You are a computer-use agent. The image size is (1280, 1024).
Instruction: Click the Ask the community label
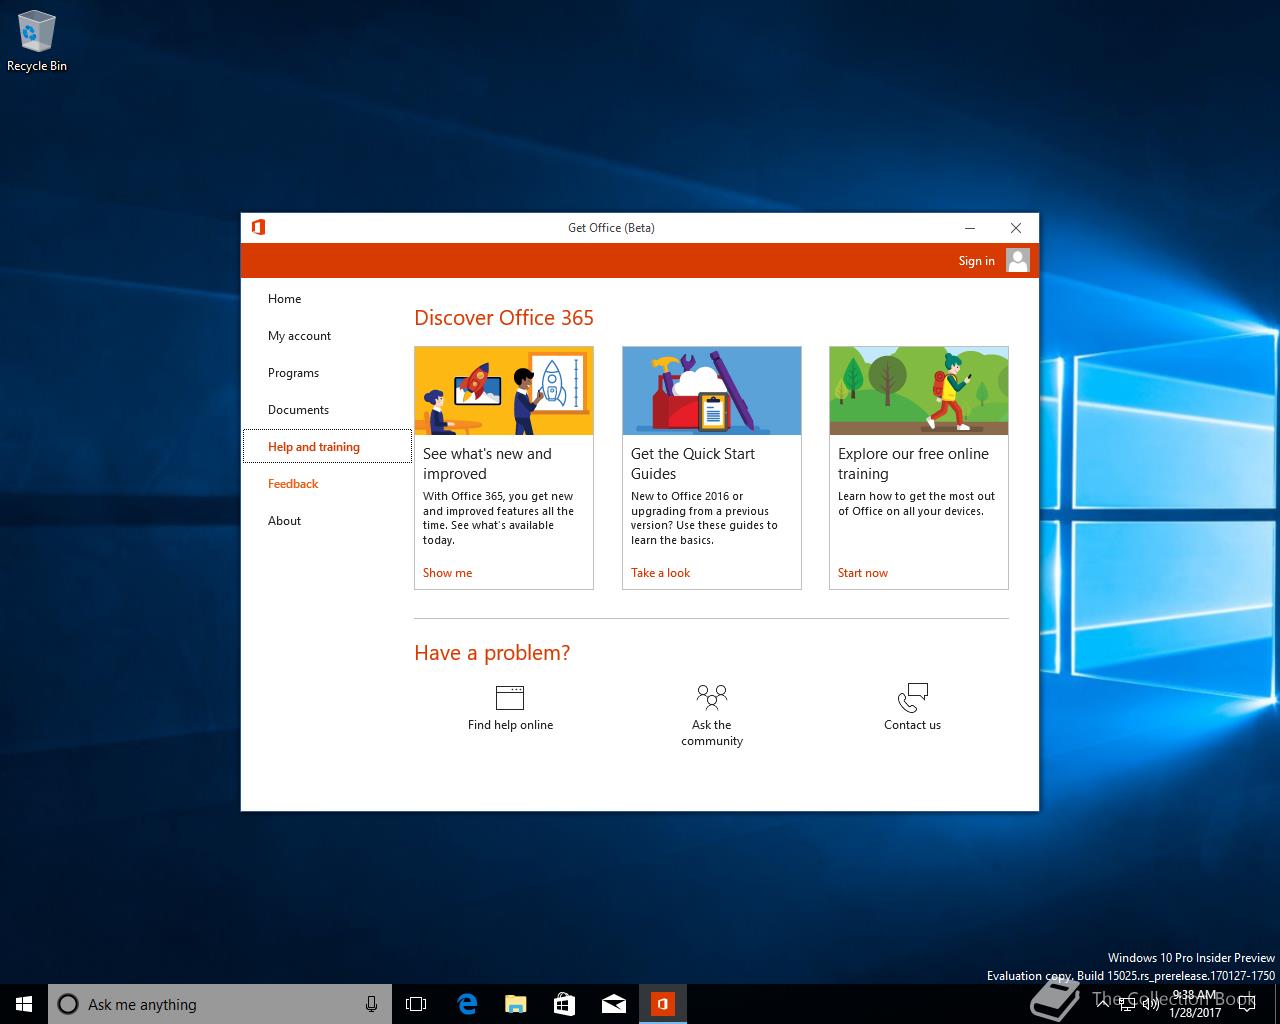click(x=712, y=733)
